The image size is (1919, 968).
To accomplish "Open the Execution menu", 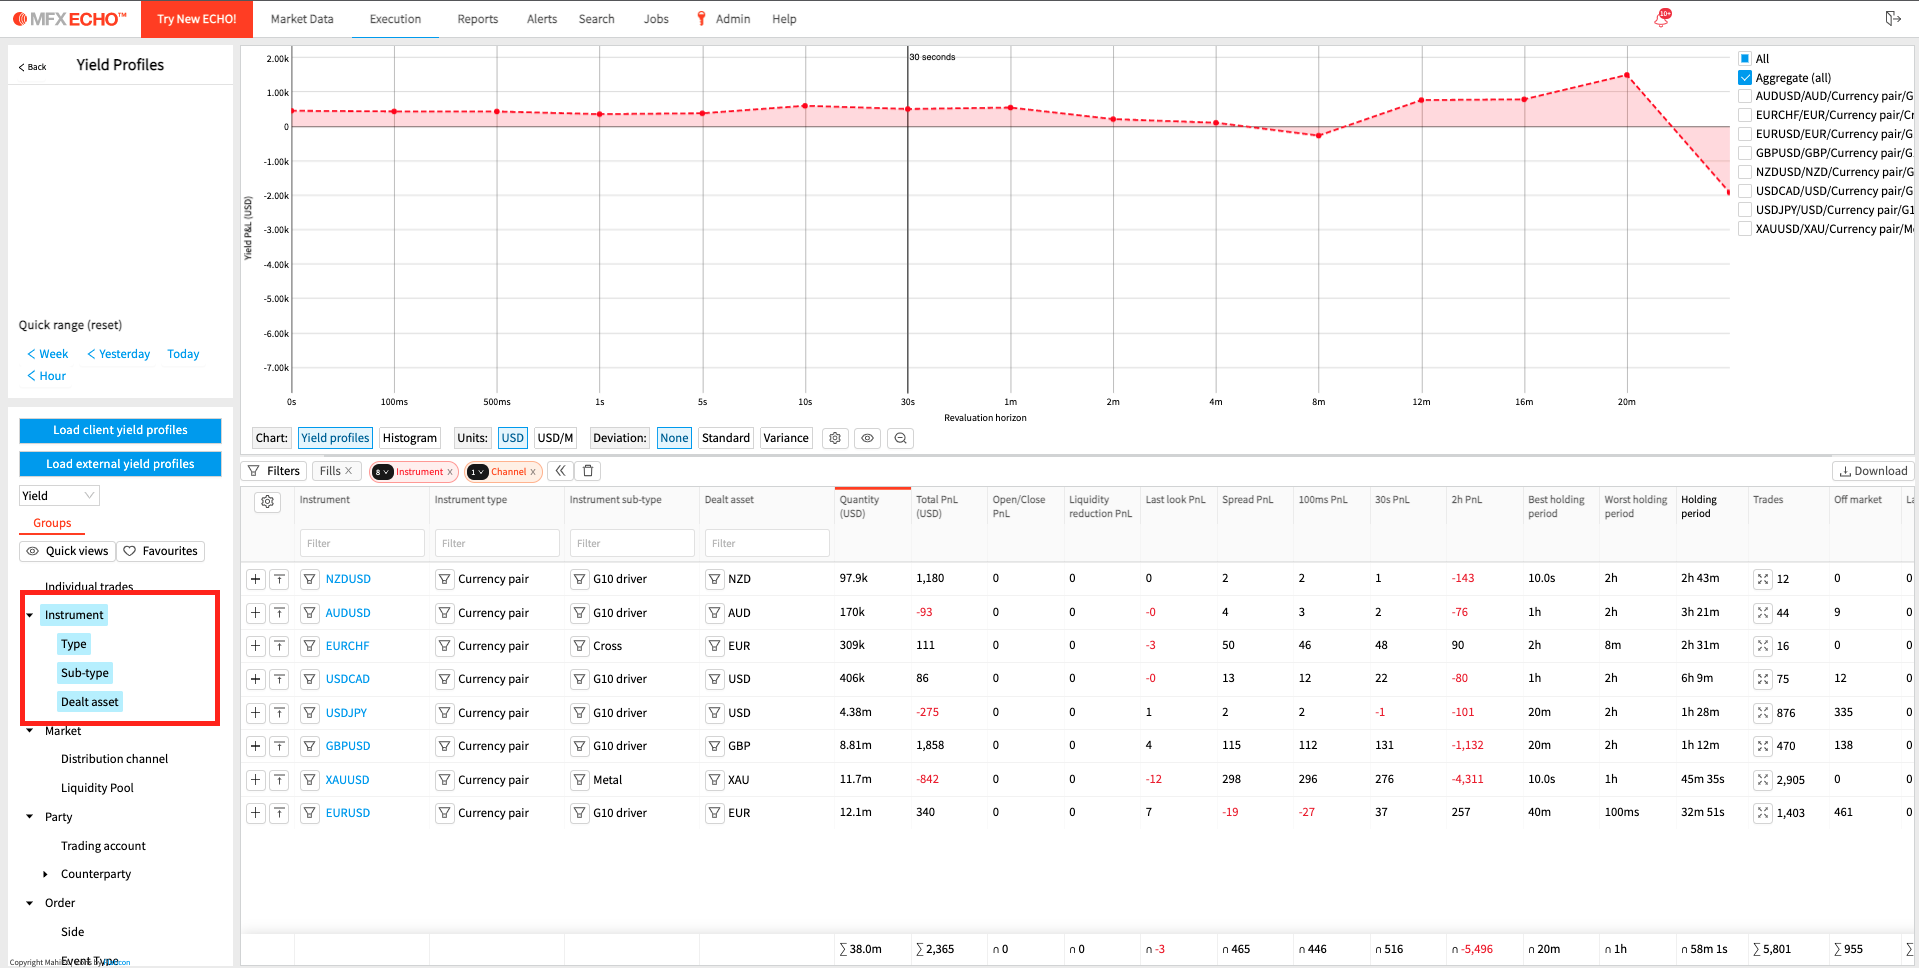I will [395, 19].
